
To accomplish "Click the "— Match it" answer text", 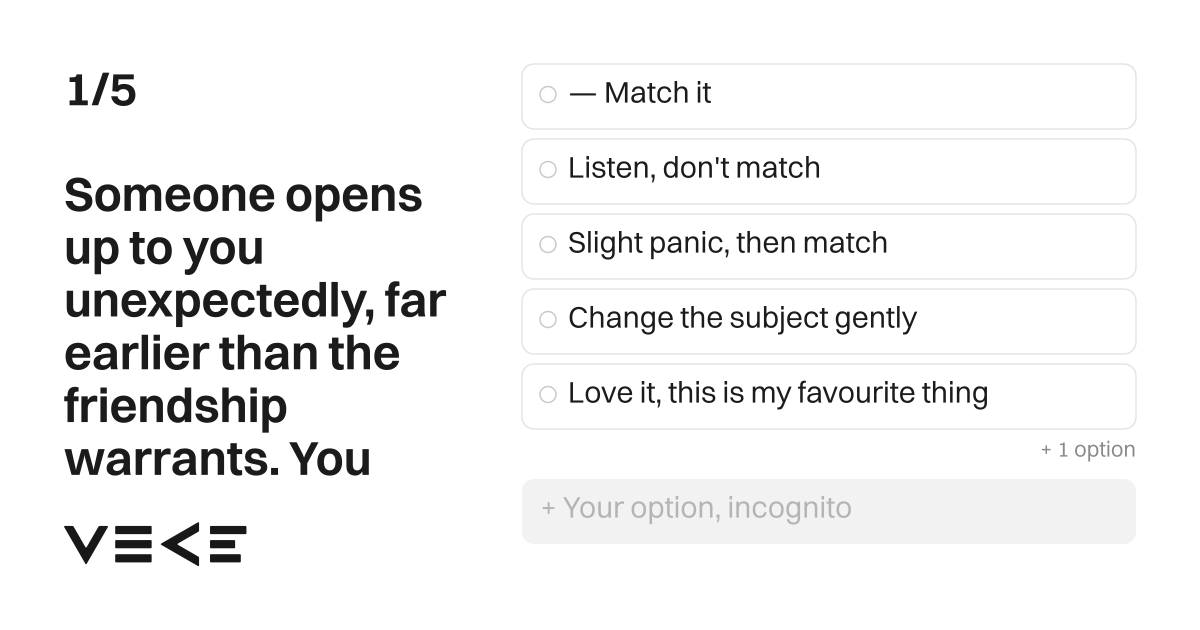I will [640, 93].
